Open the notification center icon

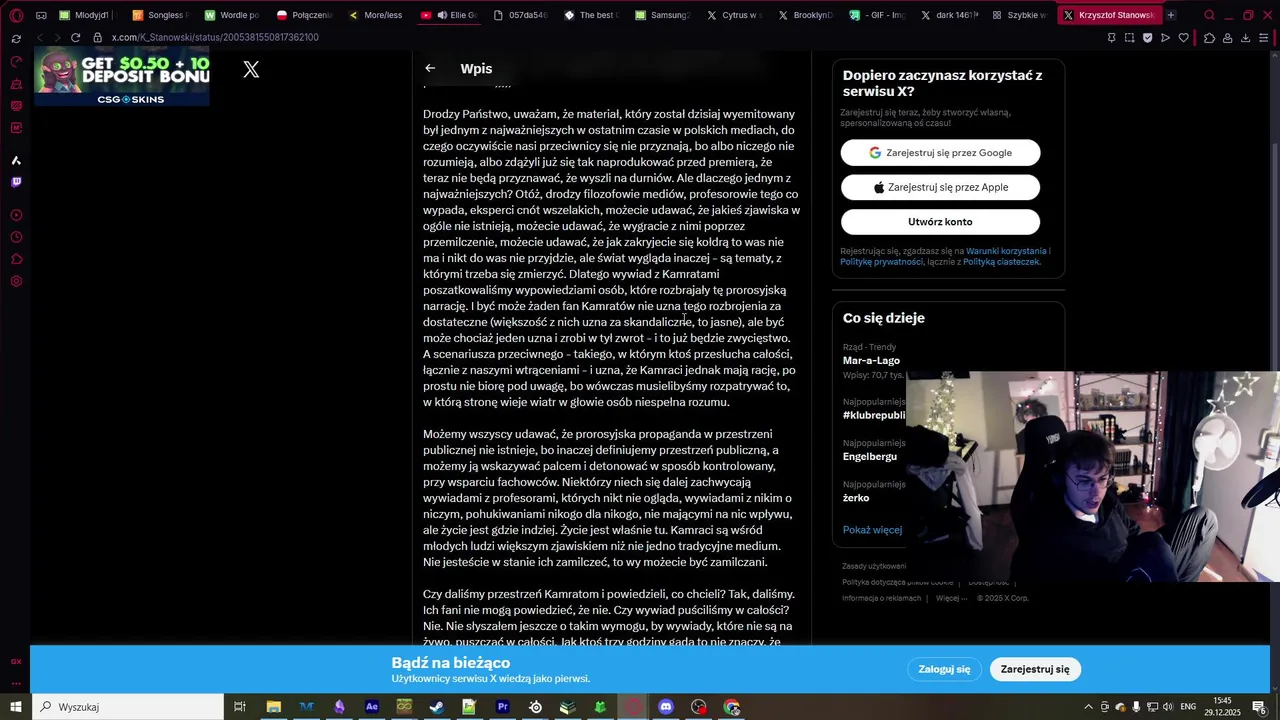[x=1260, y=707]
